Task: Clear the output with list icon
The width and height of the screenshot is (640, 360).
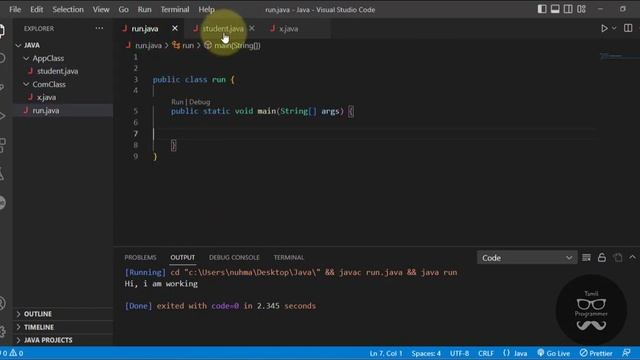Action: coord(586,258)
